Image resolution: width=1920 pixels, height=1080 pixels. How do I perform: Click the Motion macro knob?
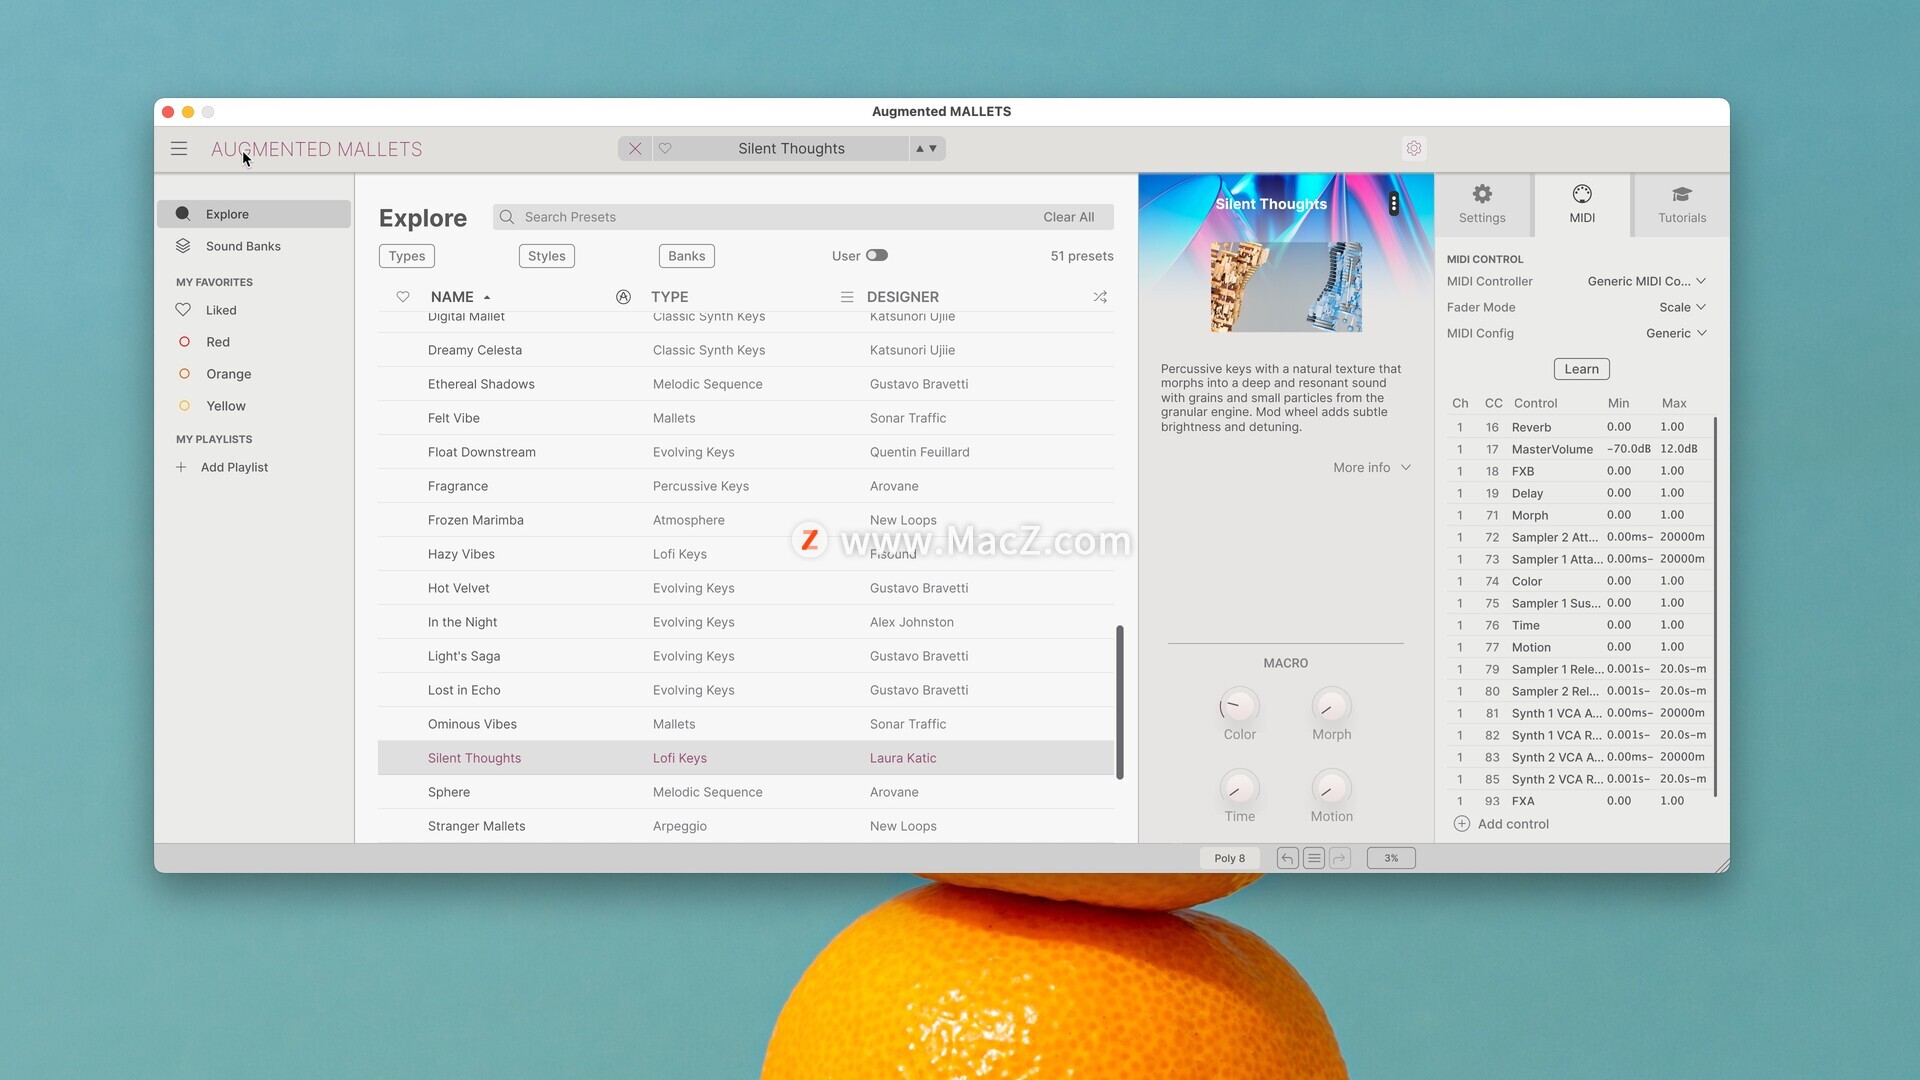point(1331,788)
